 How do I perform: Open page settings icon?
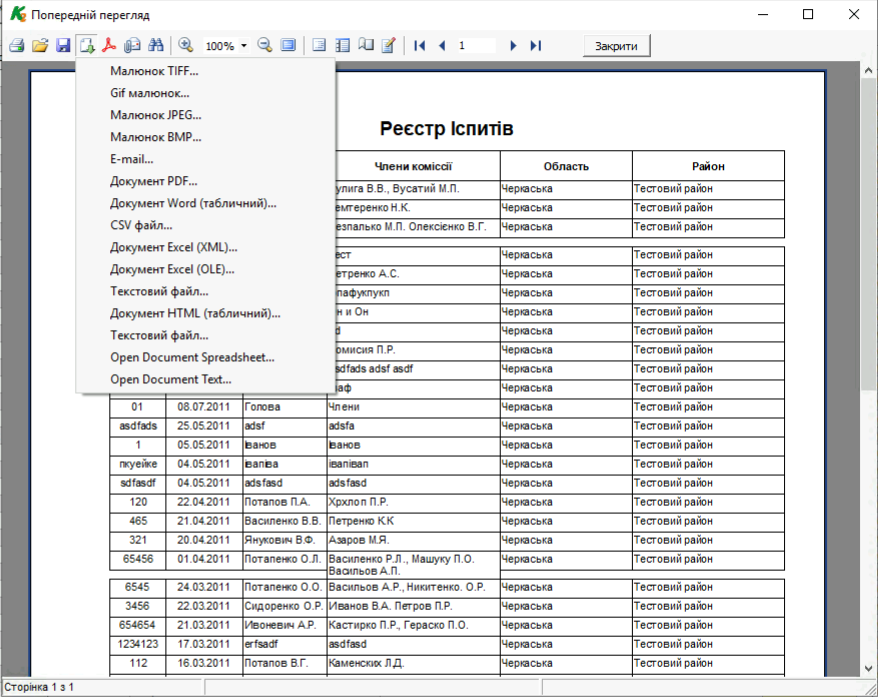366,45
